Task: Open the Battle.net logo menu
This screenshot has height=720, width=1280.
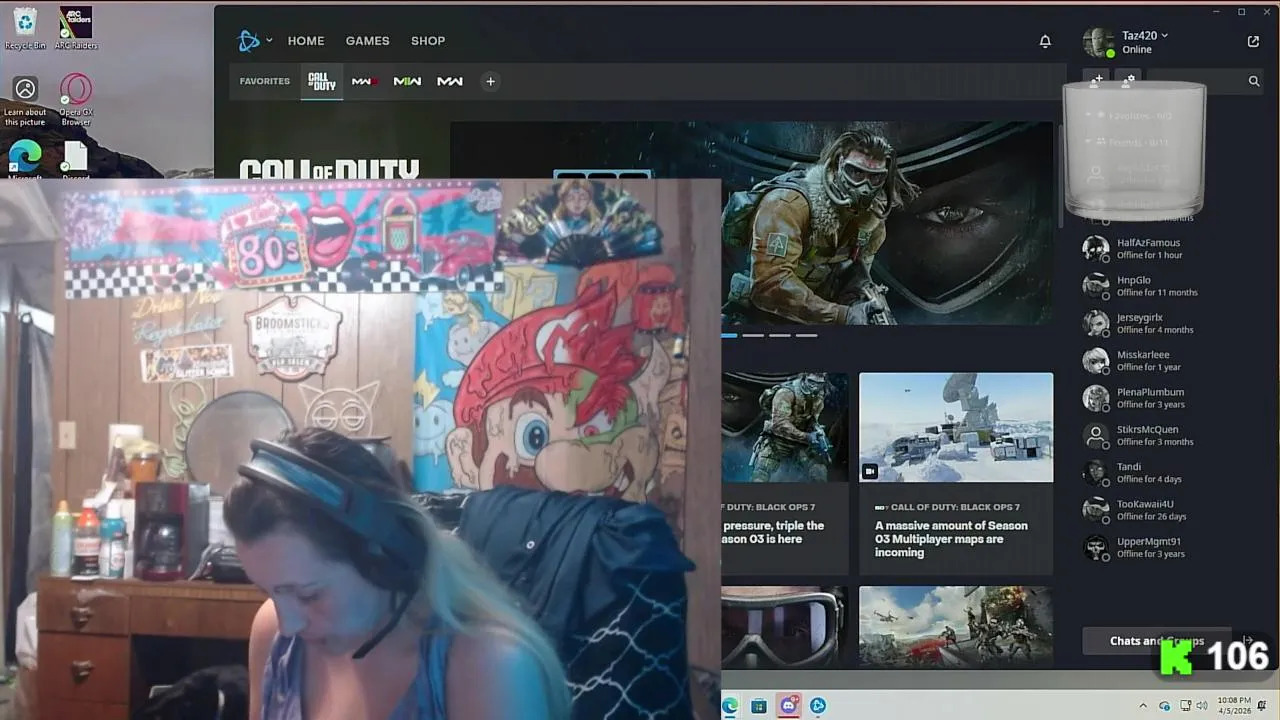Action: 248,41
